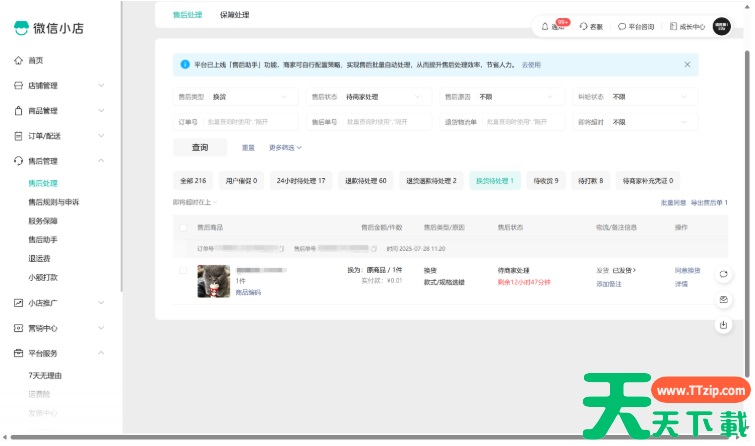Close the 售后助手 info banner
The image size is (755, 446).
687,64
